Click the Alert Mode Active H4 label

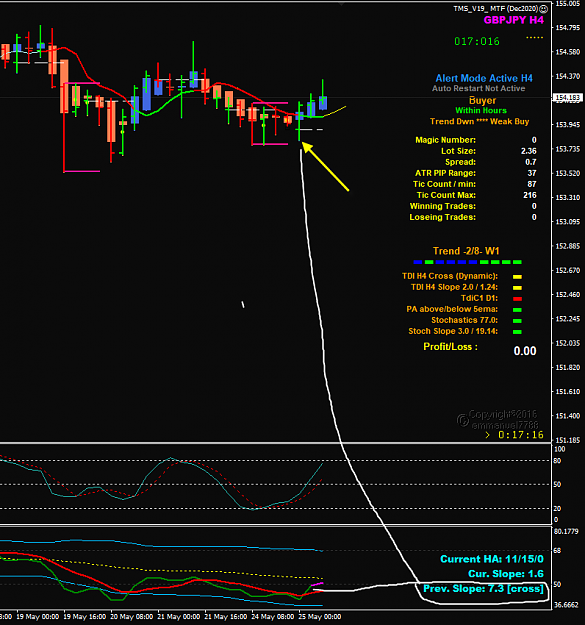[x=484, y=78]
